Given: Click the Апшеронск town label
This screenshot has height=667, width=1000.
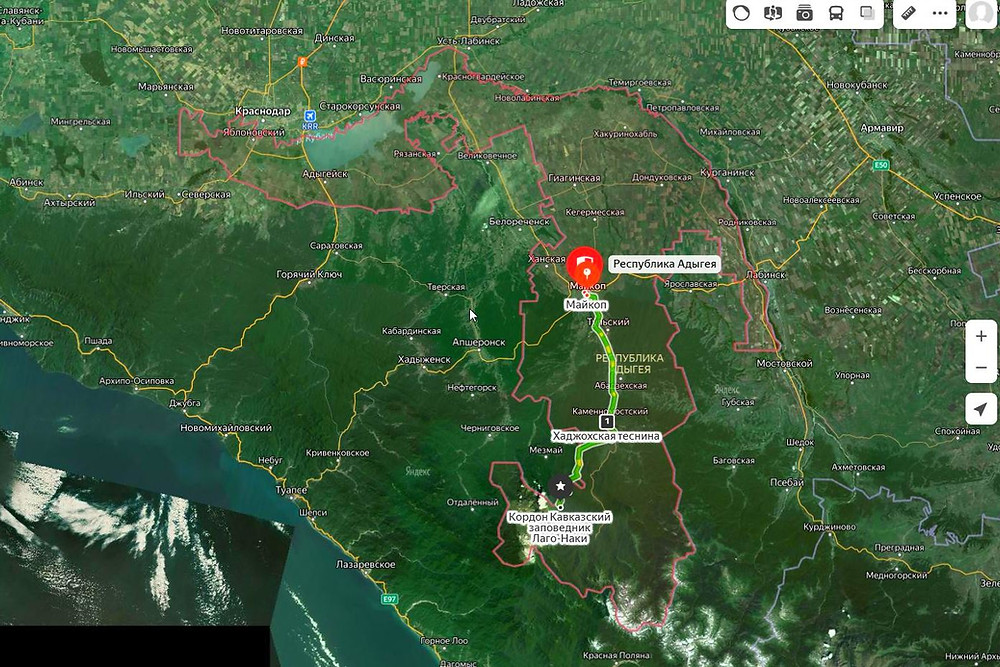Looking at the screenshot, I should (x=479, y=342).
